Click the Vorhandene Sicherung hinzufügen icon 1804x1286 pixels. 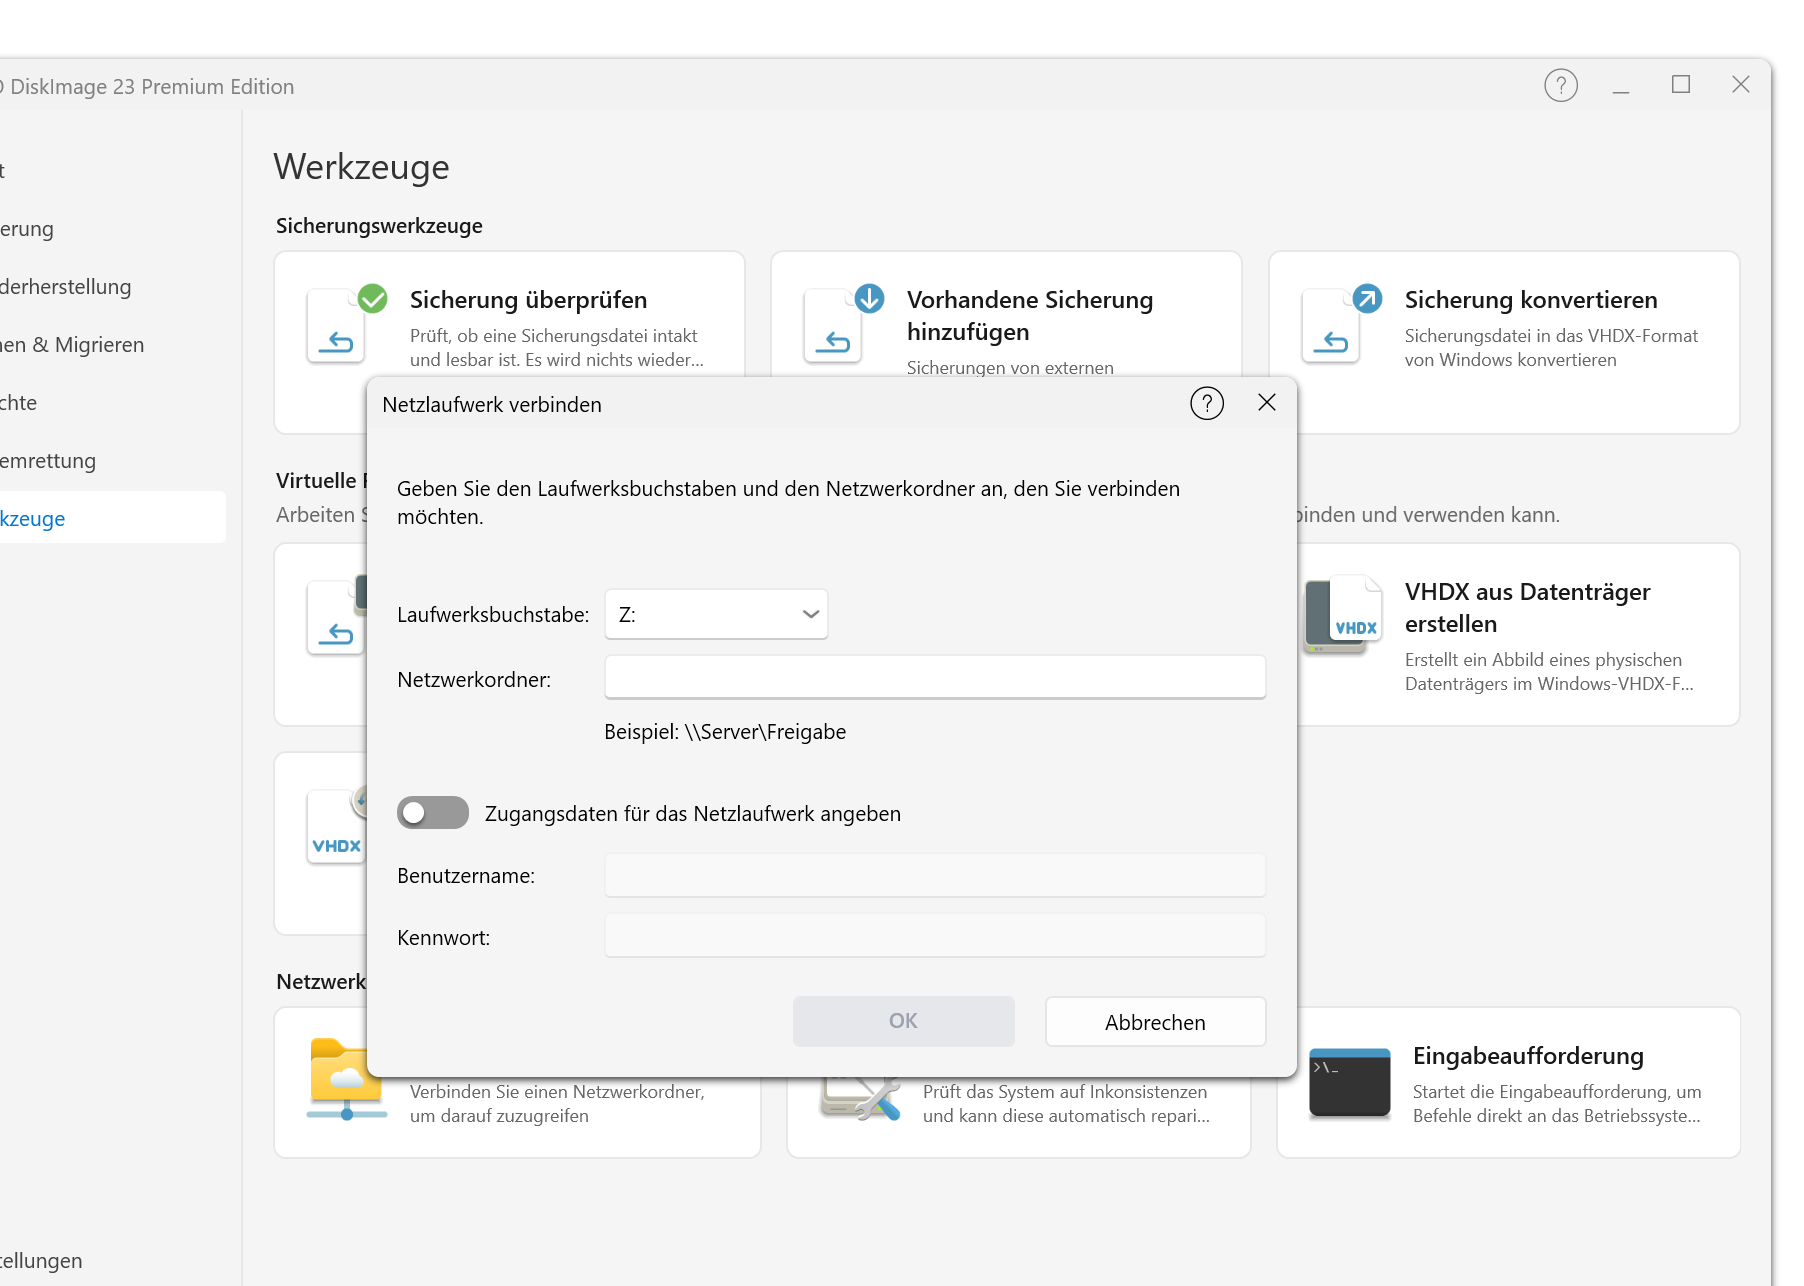tap(843, 324)
